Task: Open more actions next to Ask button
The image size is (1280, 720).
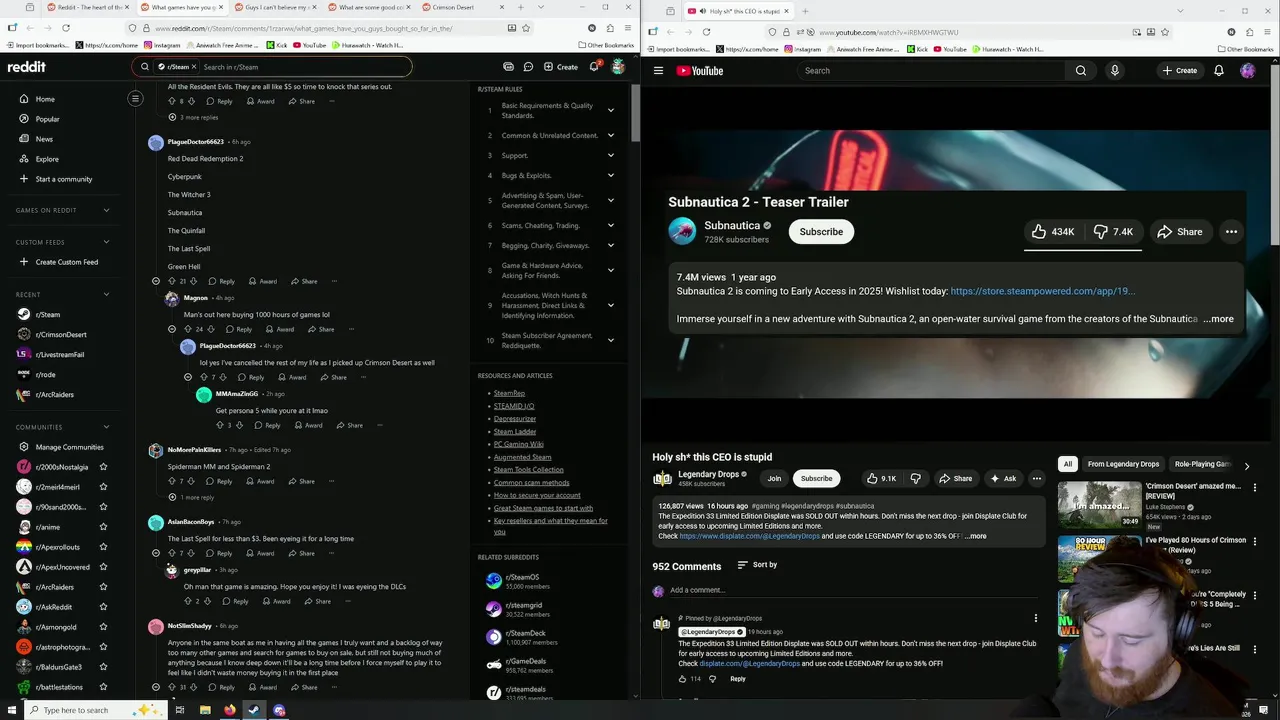Action: click(x=1037, y=479)
